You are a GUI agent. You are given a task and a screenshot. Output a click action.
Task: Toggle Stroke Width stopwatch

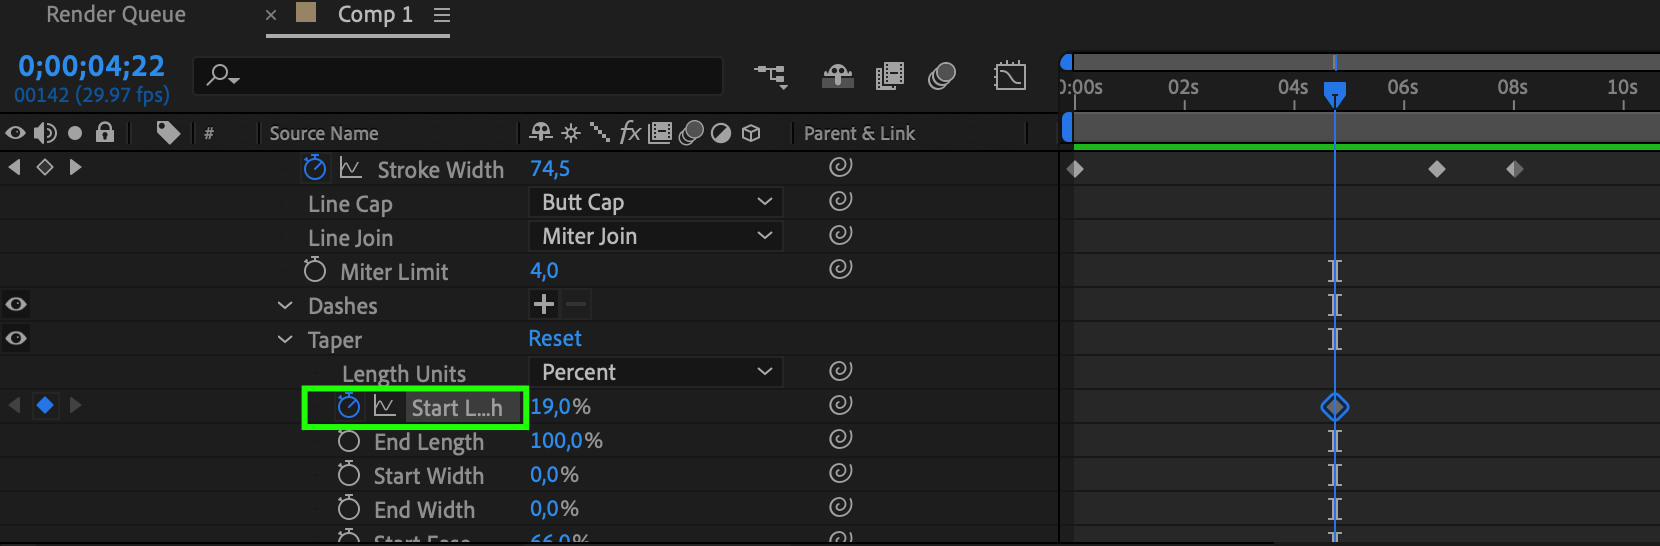315,168
